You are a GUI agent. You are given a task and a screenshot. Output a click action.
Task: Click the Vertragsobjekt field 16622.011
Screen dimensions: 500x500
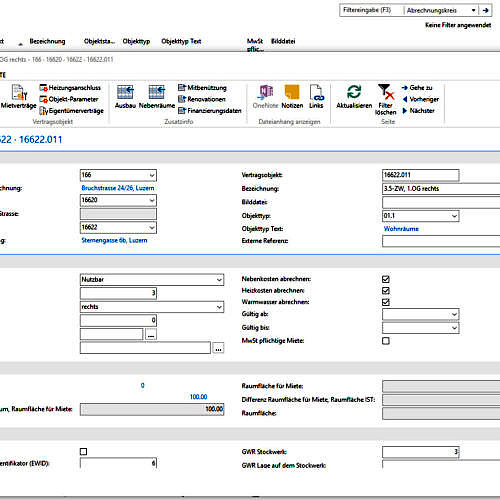[x=421, y=175]
